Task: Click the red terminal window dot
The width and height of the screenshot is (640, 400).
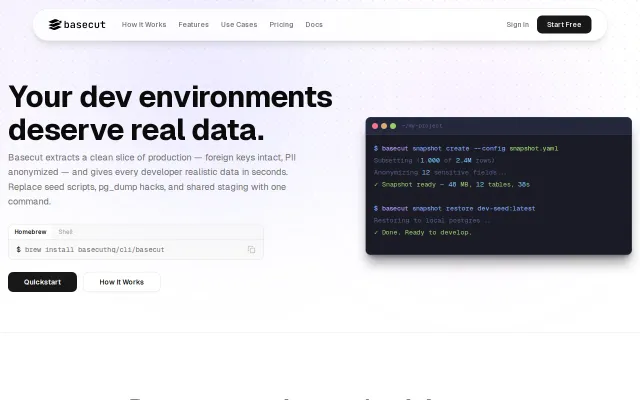Action: (x=375, y=126)
